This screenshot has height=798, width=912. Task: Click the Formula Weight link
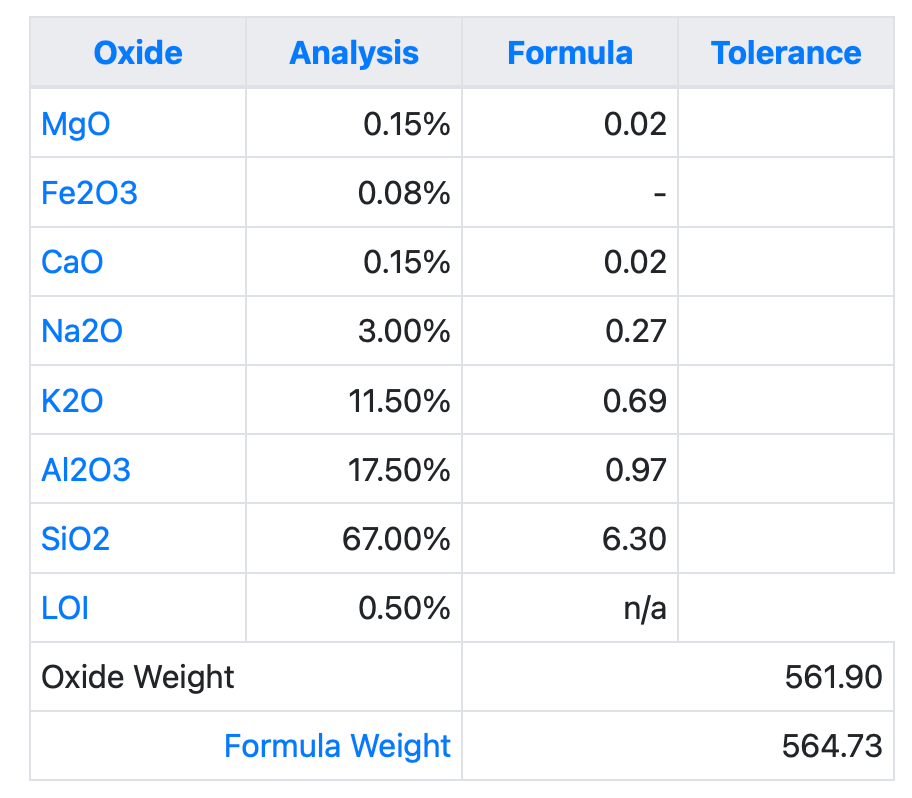click(x=337, y=746)
